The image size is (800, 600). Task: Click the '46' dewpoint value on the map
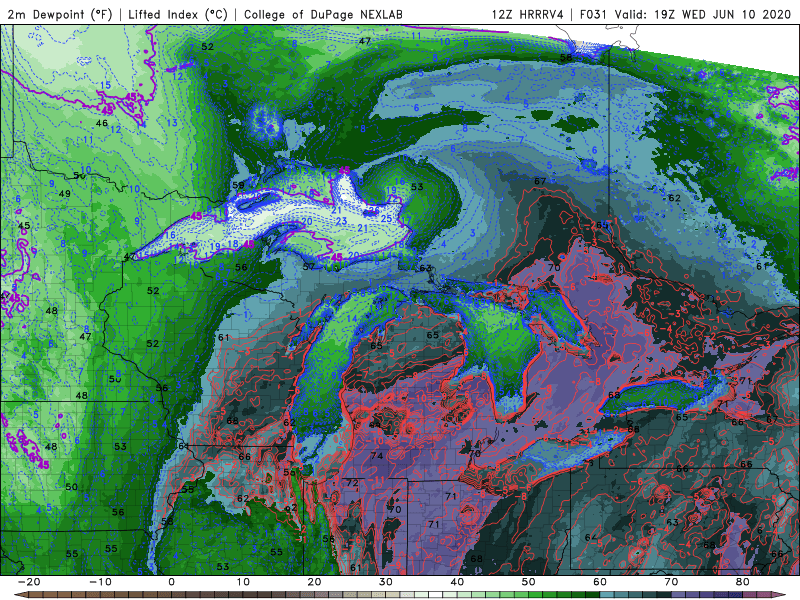coord(102,123)
